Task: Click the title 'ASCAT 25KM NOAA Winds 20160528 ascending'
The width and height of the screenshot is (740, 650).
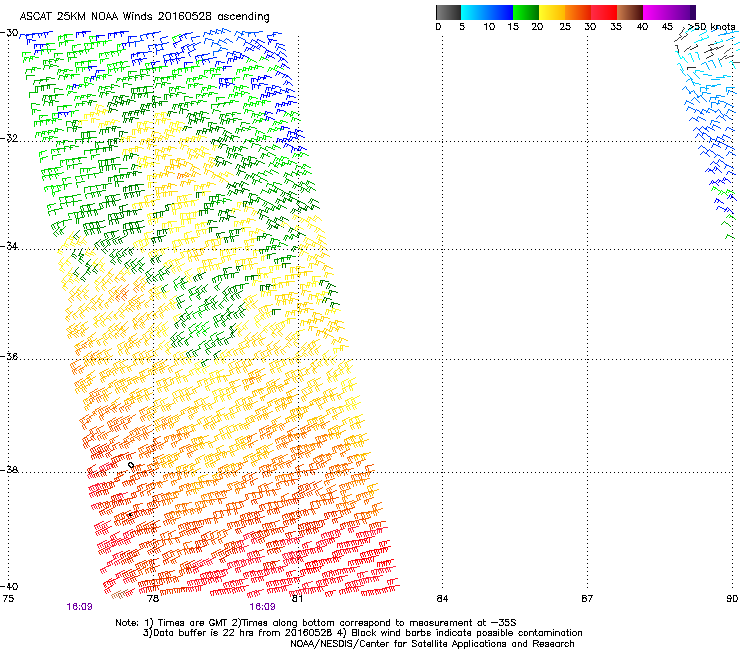Action: [x=144, y=17]
